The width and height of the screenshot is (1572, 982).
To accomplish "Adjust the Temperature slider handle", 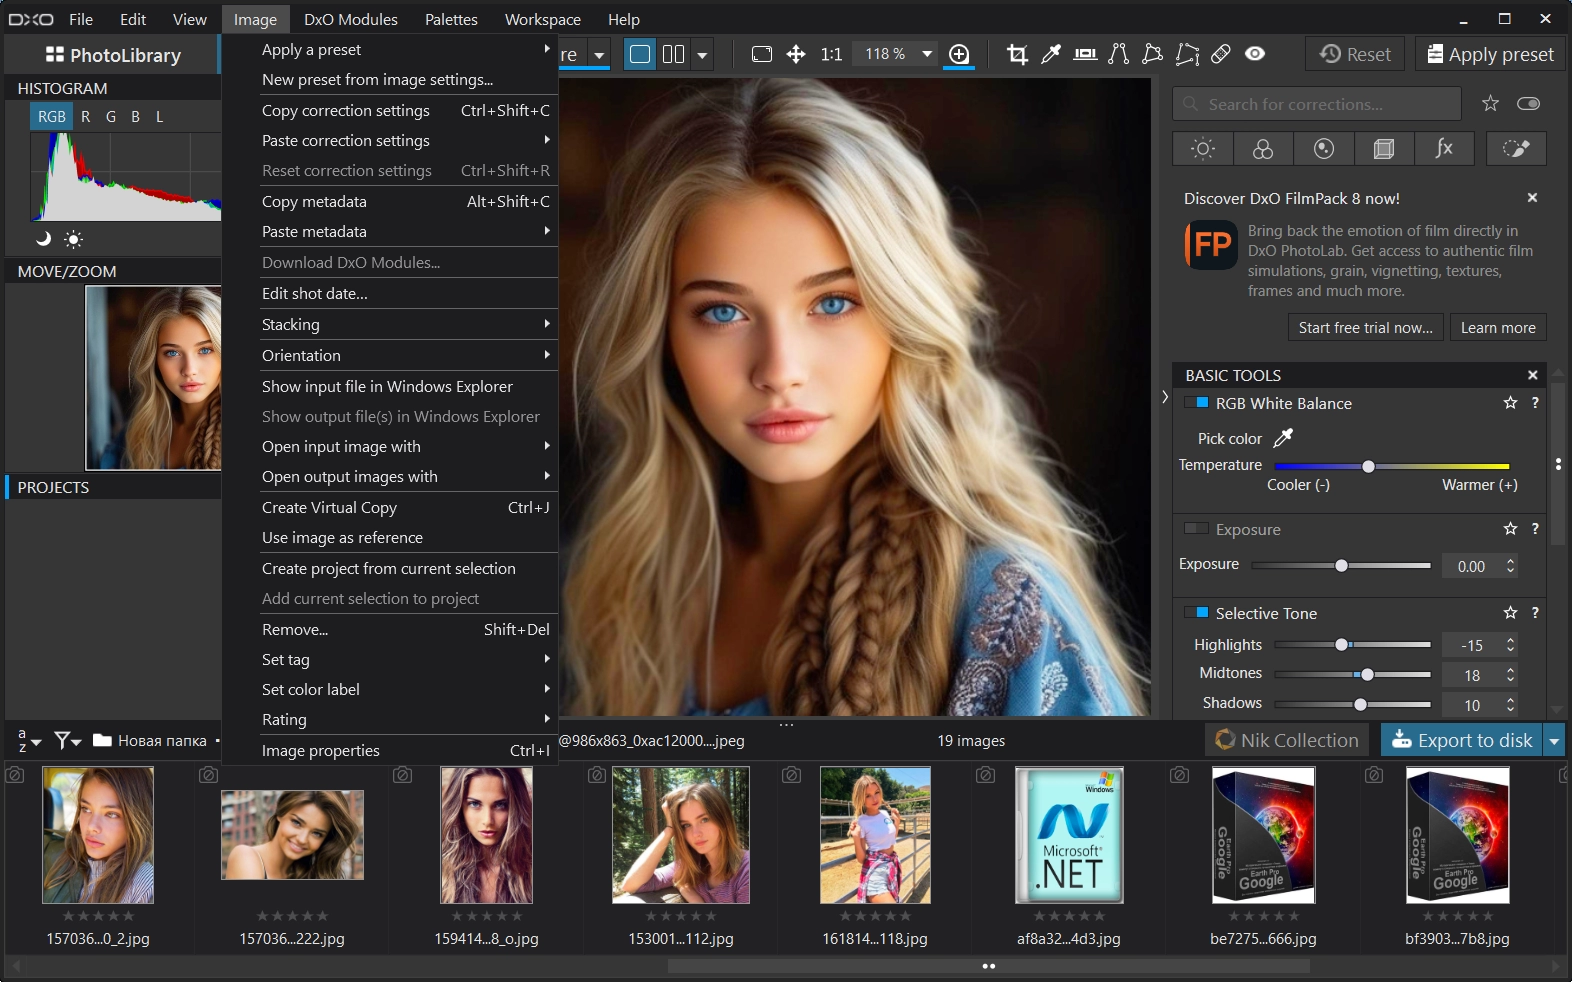I will tap(1368, 466).
